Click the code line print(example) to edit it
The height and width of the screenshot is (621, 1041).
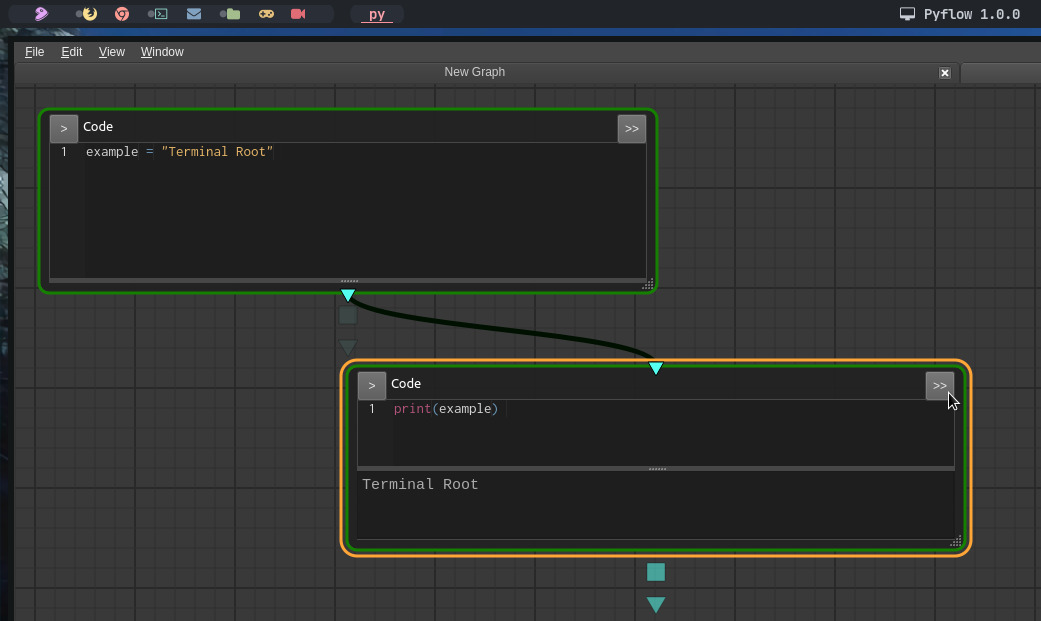(x=446, y=408)
